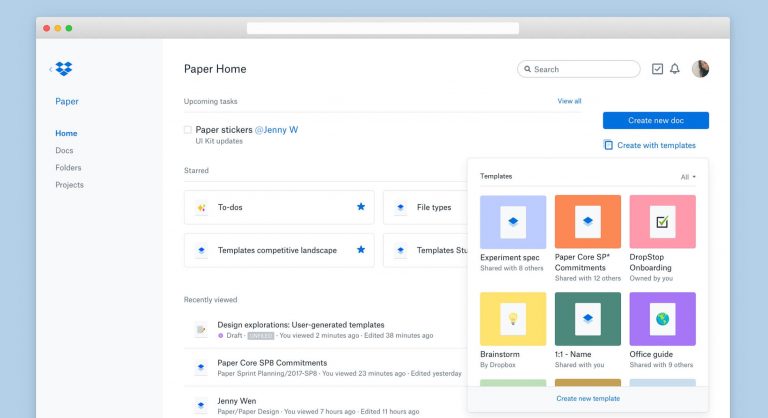Unstar Templates competitive landscape doc

tap(361, 249)
